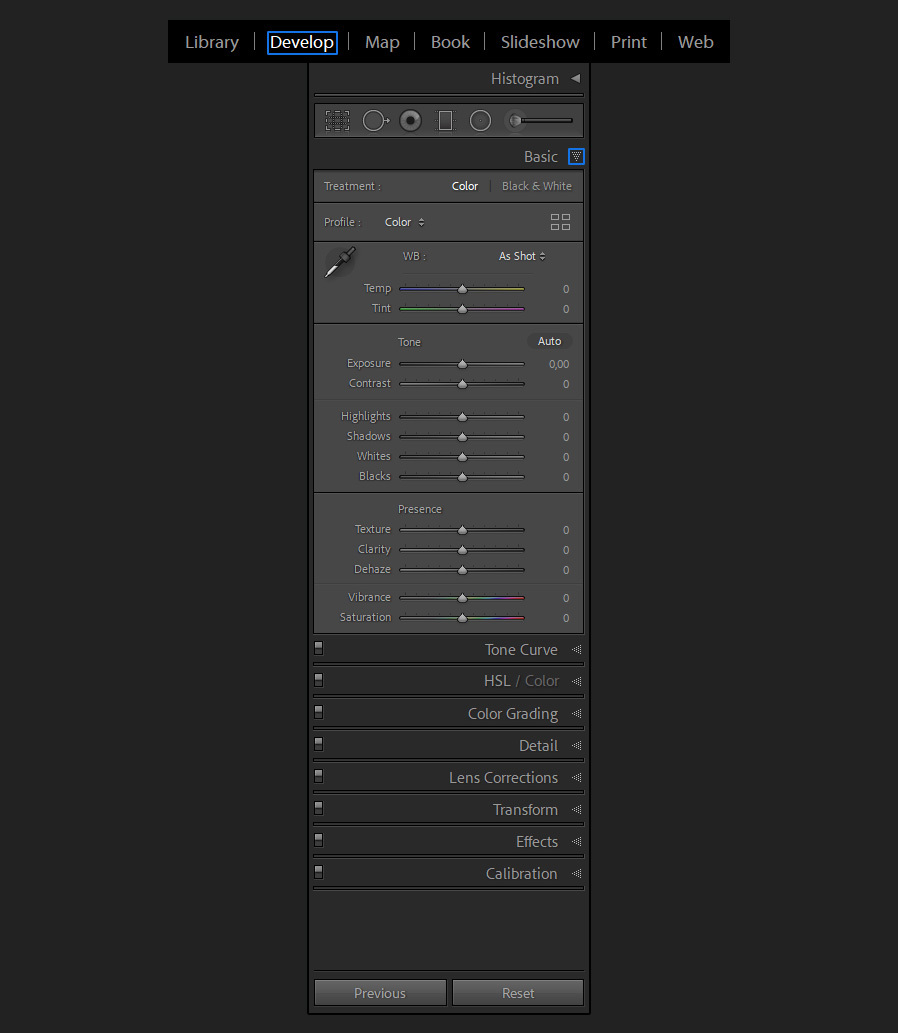
Task: Toggle the Effects panel switch
Action: pyautogui.click(x=319, y=840)
